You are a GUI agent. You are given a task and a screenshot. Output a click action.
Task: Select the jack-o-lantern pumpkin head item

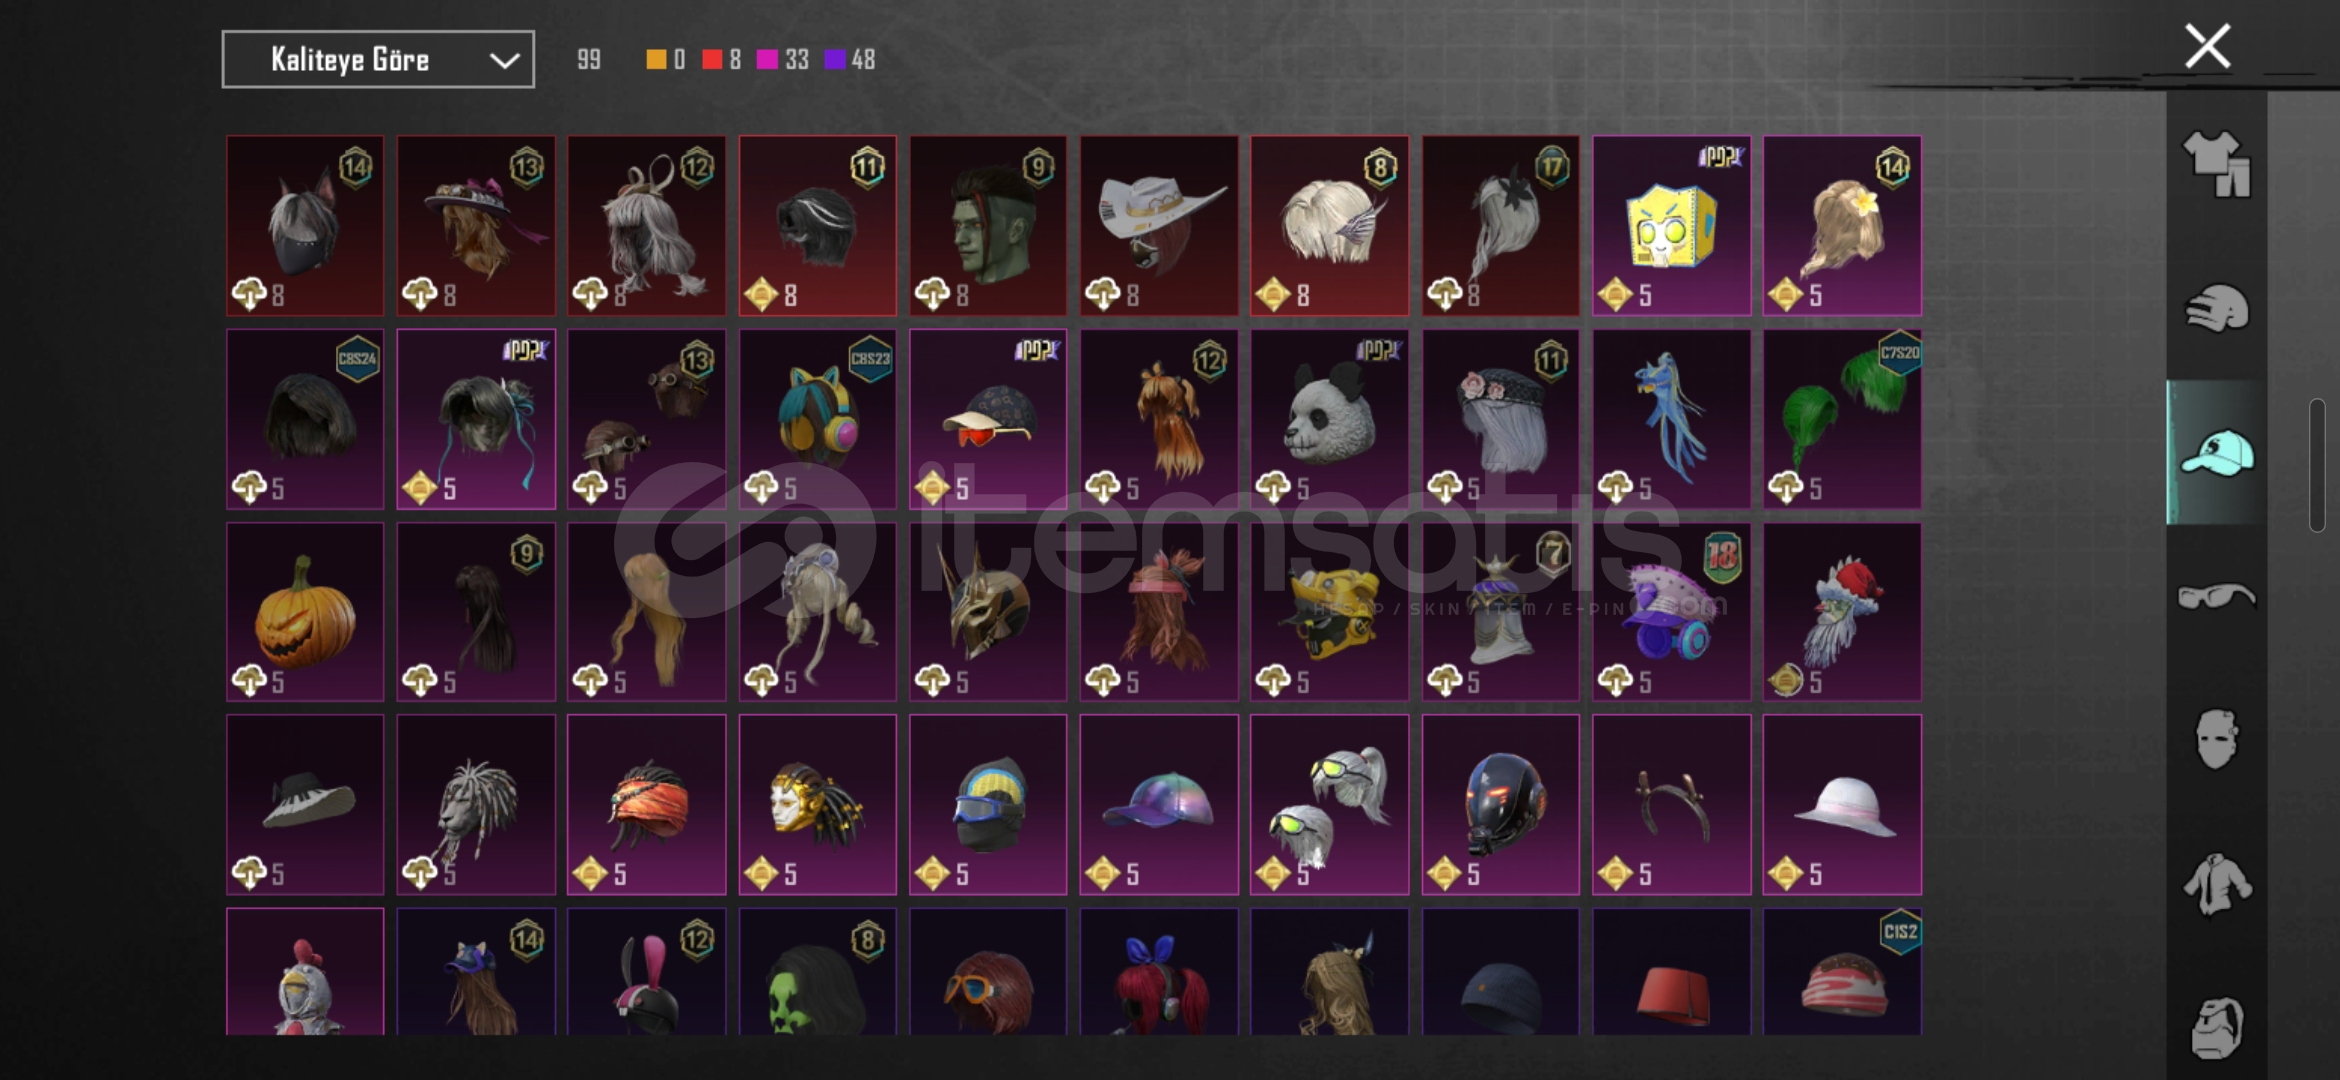tap(305, 612)
